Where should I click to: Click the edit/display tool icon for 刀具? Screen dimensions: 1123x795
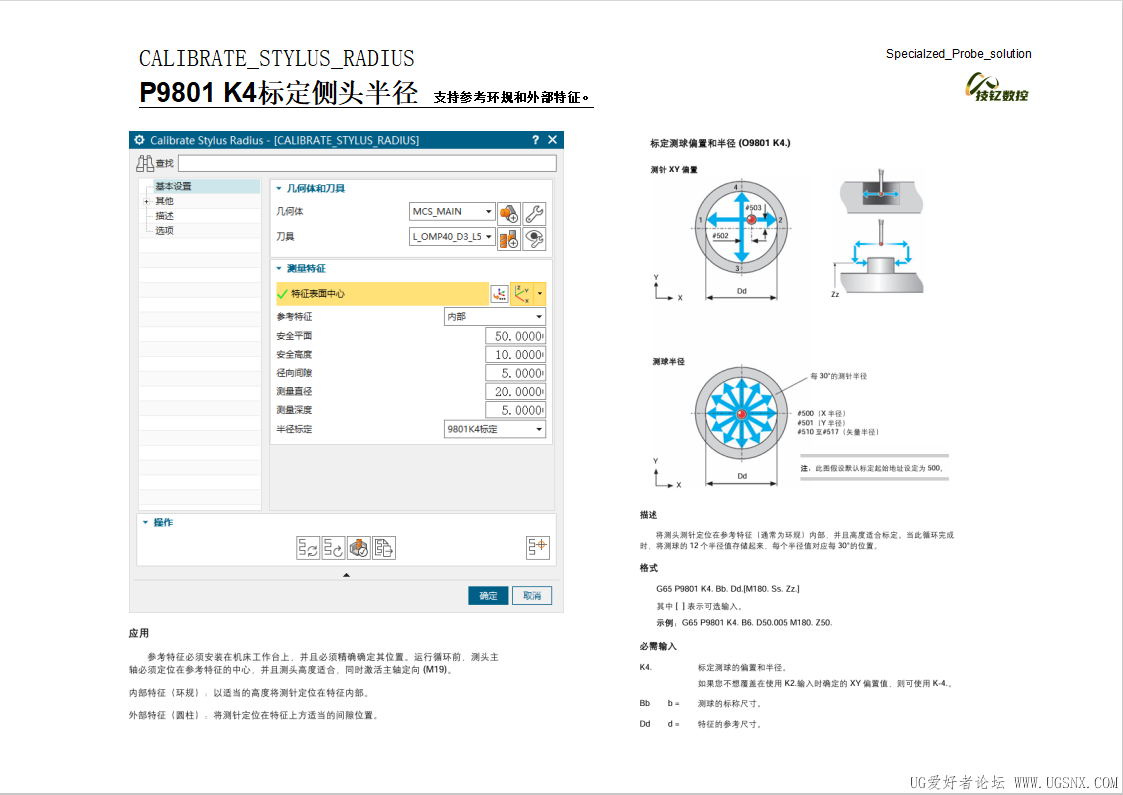pos(534,238)
